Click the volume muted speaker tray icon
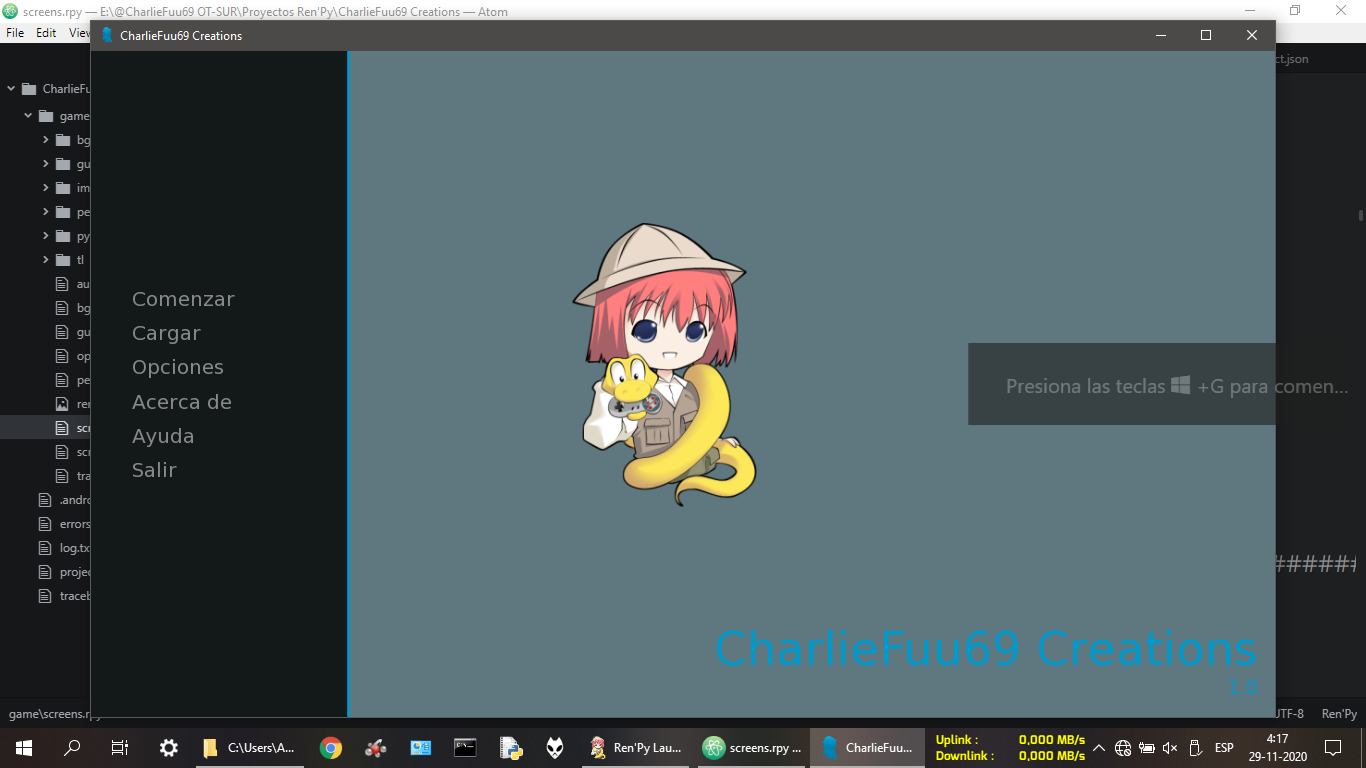This screenshot has height=768, width=1366. coord(1170,748)
